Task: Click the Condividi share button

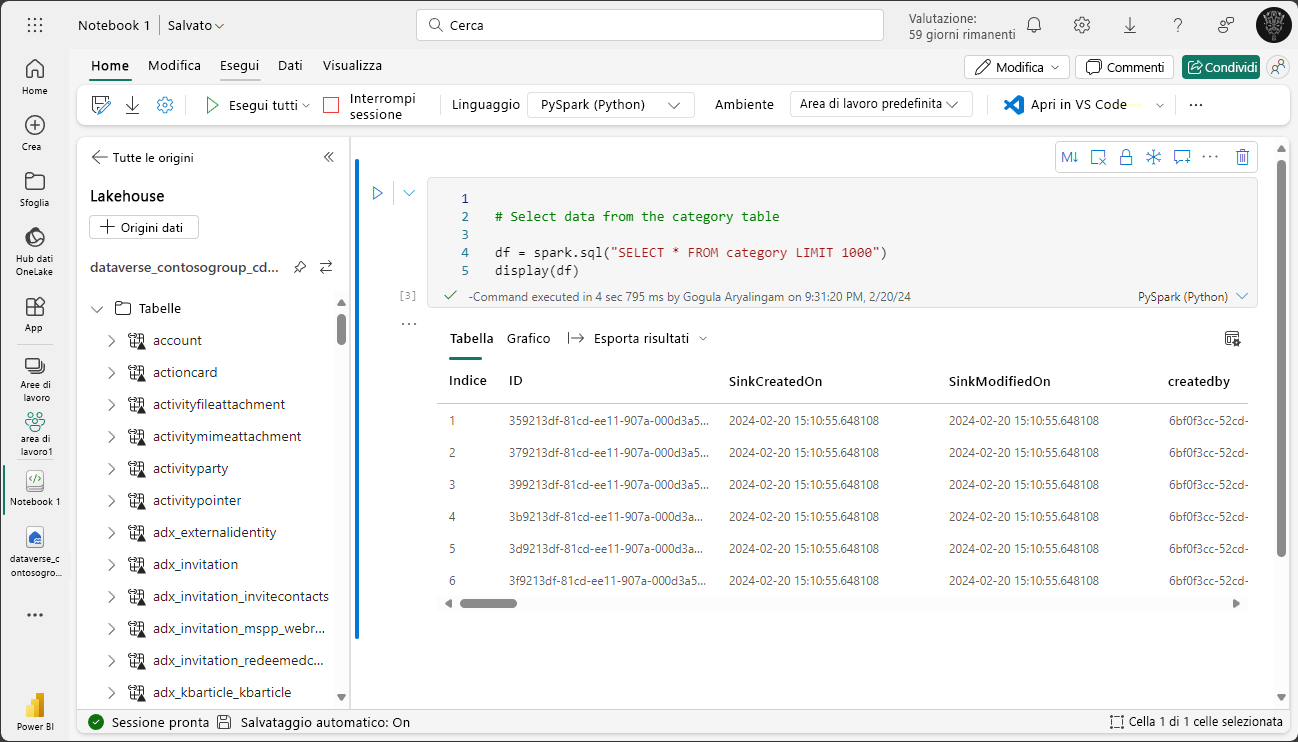Action: tap(1220, 67)
